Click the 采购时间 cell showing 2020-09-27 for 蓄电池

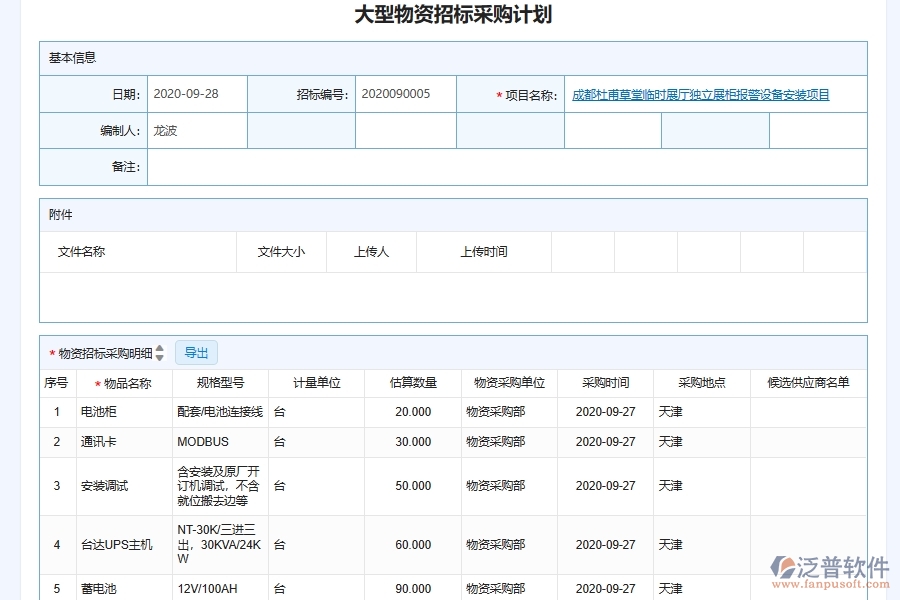tap(607, 588)
